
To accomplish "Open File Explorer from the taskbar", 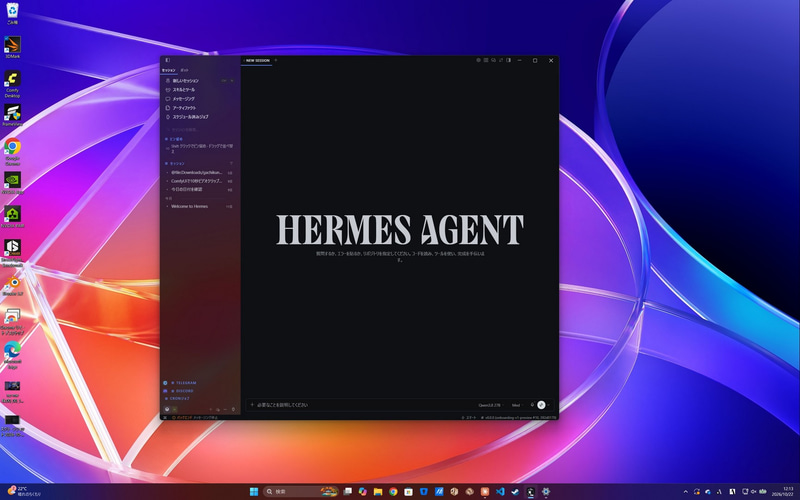I will click(378, 492).
